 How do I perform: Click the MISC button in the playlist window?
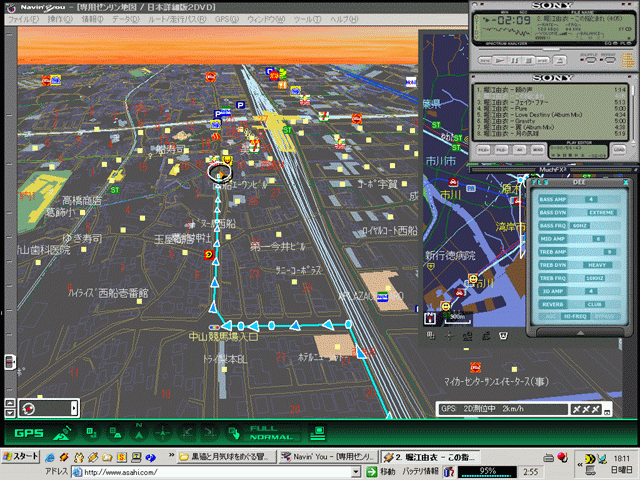coord(538,150)
